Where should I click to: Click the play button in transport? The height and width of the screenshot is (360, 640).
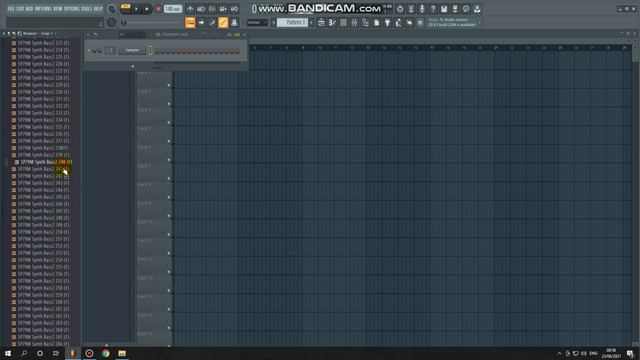[x=136, y=9]
